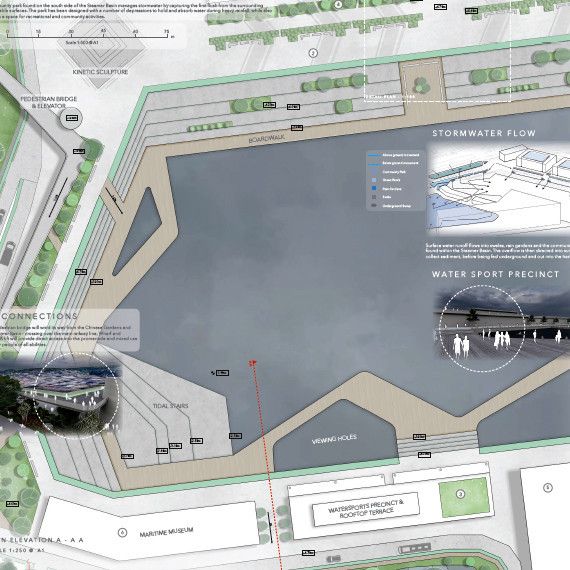570x570 pixels.
Task: Click the Rain Gardens blue legend swatch
Action: (374, 188)
